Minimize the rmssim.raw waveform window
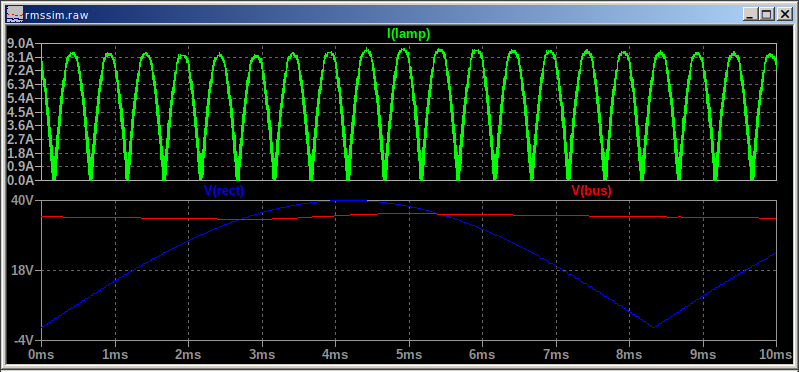Screen dimensions: 799x372 pos(749,15)
